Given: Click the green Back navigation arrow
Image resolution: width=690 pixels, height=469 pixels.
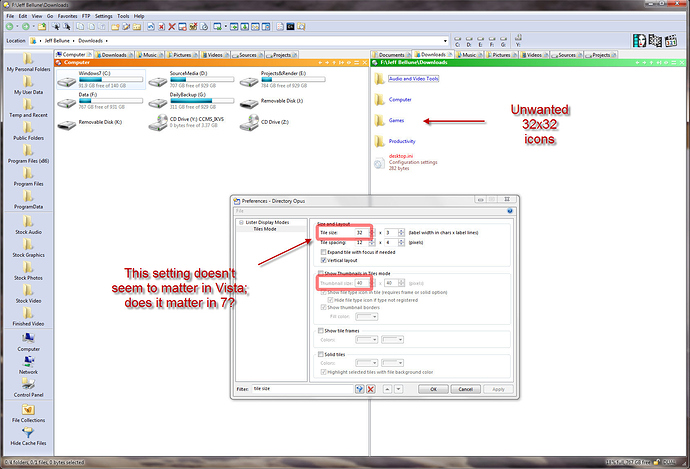Looking at the screenshot, I should point(9,27).
